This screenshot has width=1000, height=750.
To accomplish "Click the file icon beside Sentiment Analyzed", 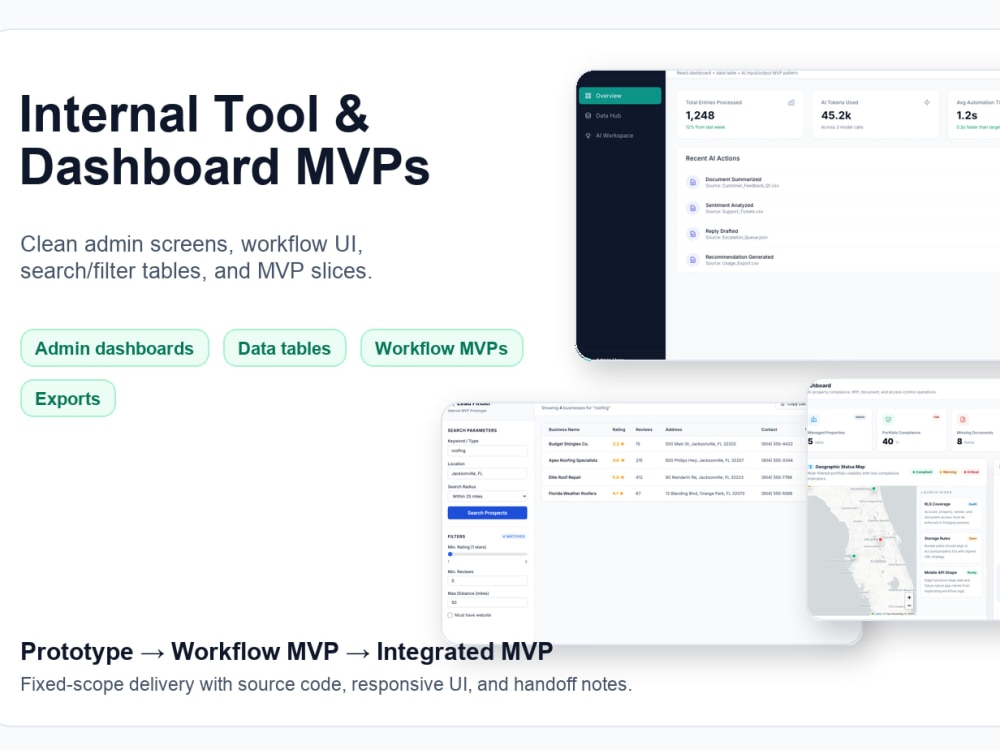I will coord(693,208).
